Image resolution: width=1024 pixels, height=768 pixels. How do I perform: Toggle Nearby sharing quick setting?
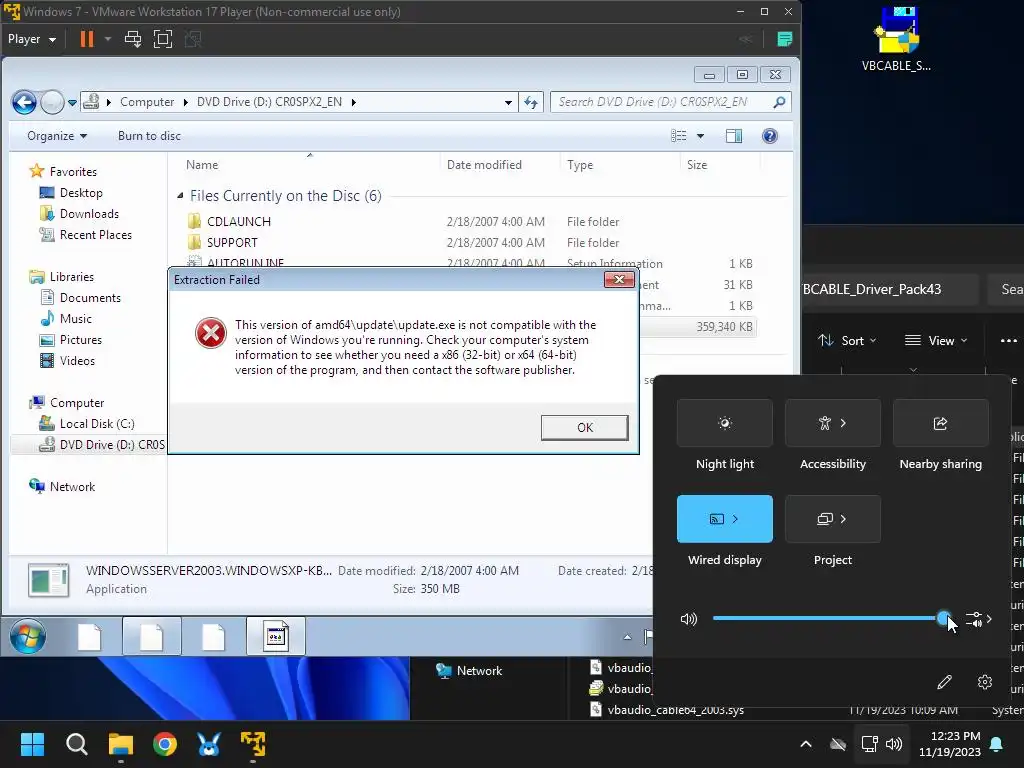[x=940, y=423]
